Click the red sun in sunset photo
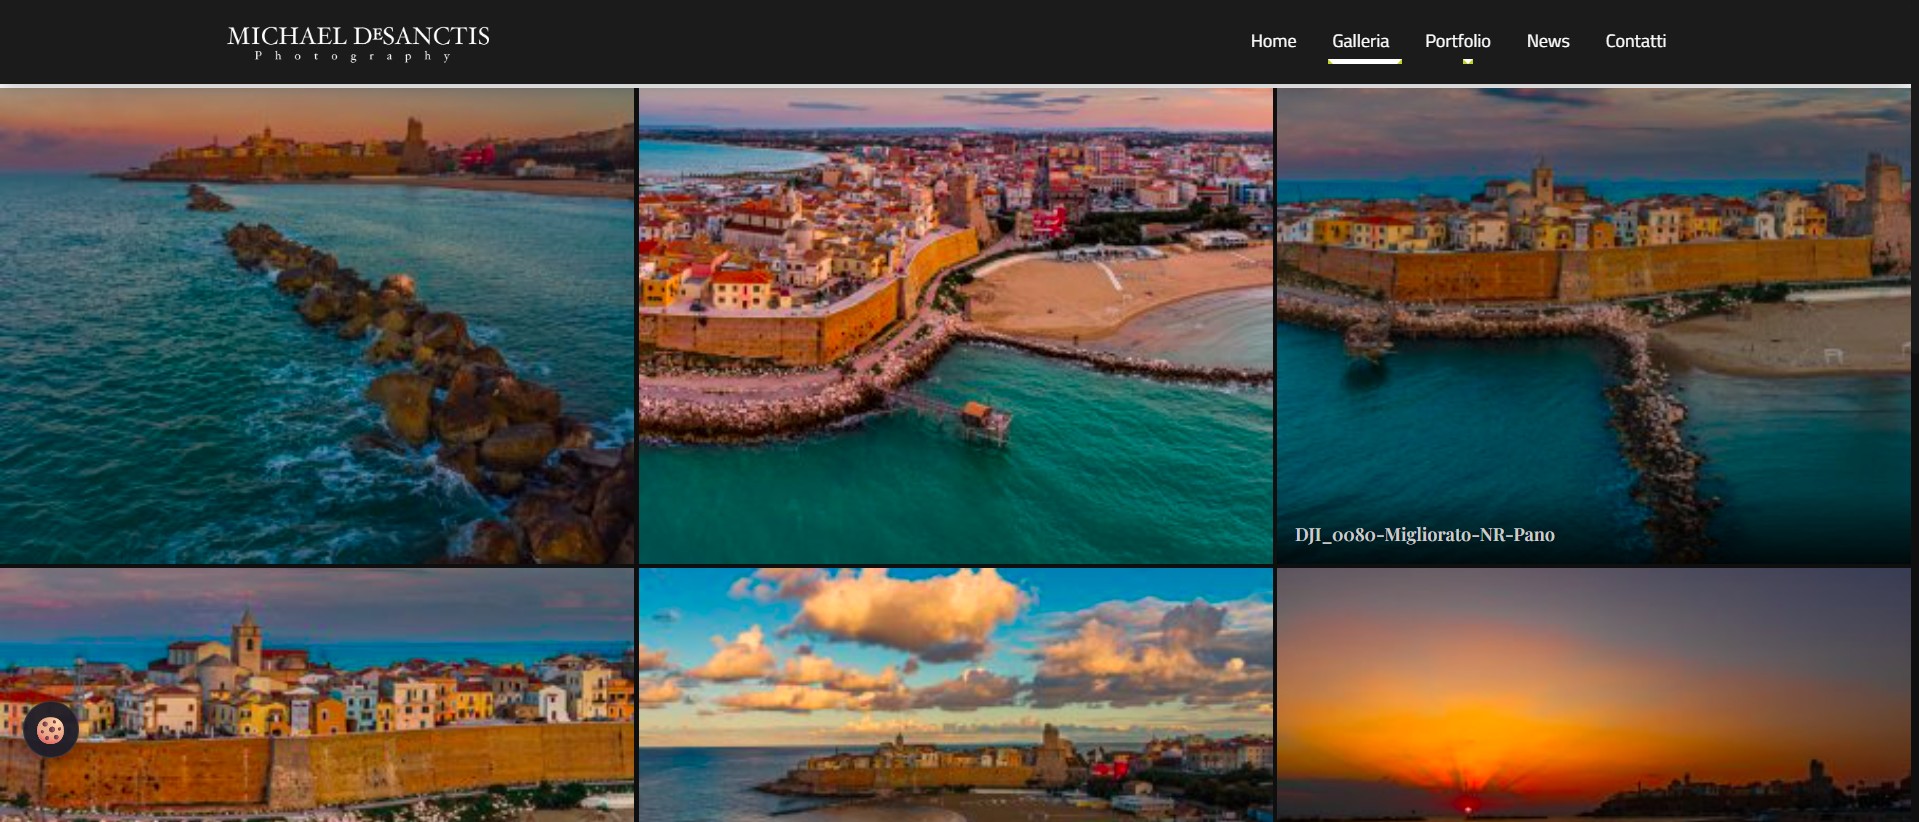Viewport: 1919px width, 822px height. click(1468, 806)
